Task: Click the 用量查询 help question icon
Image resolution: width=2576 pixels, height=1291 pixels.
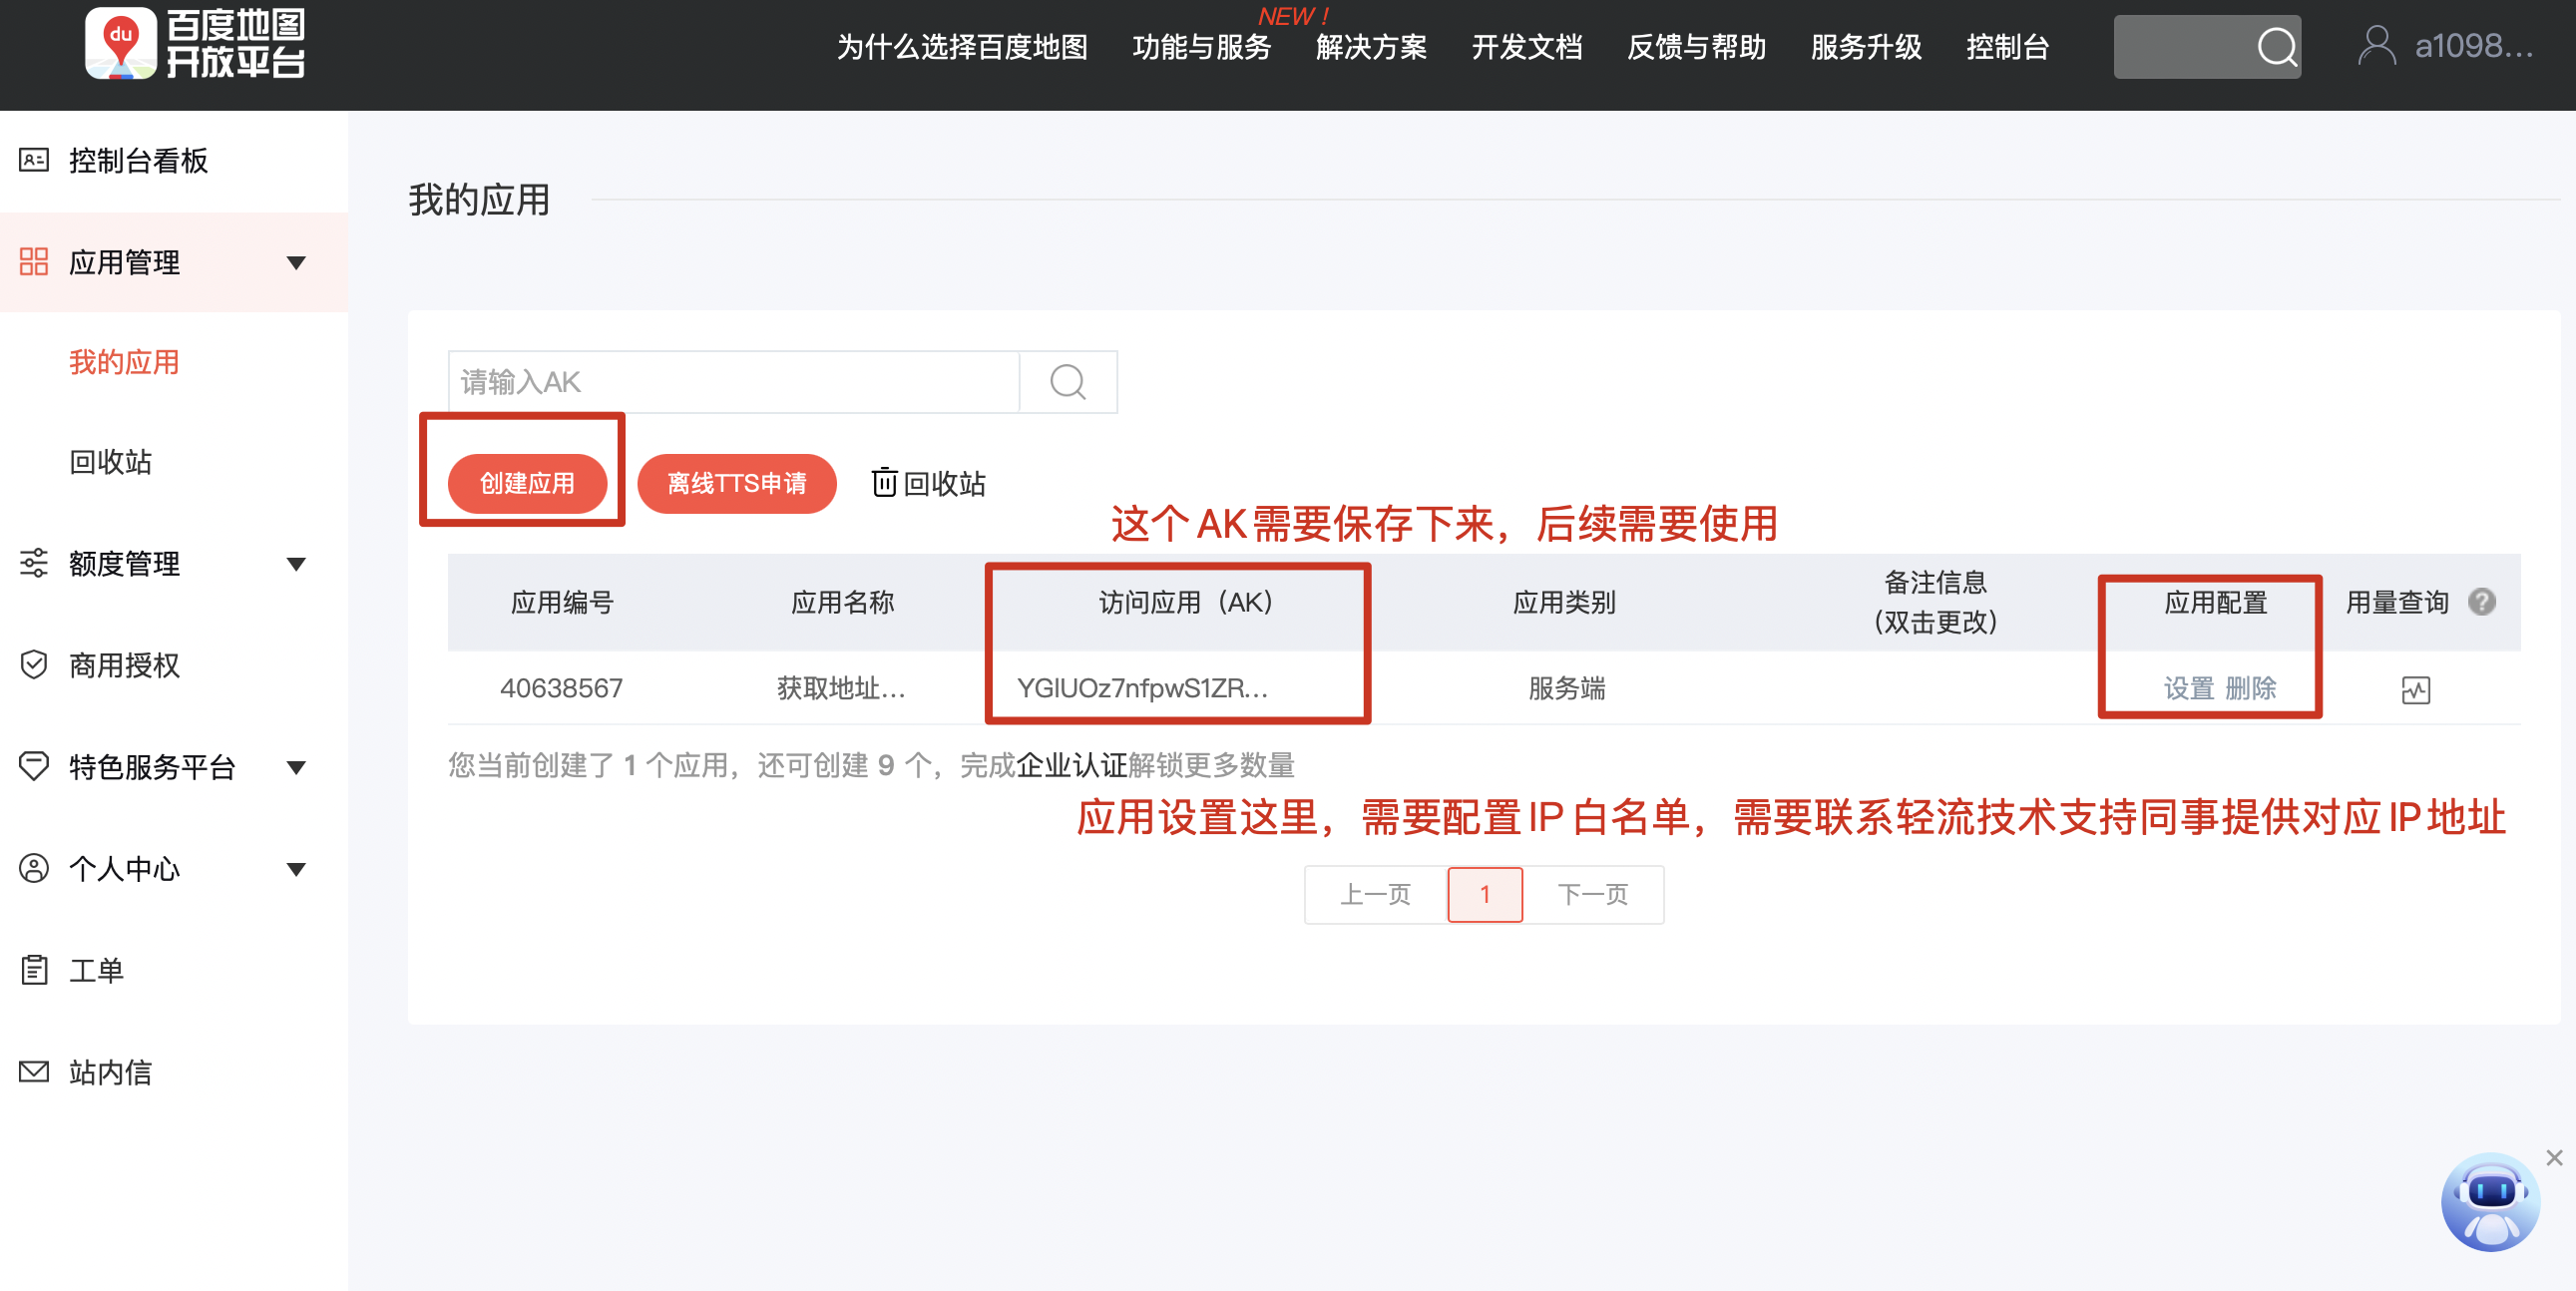Action: [x=2482, y=602]
